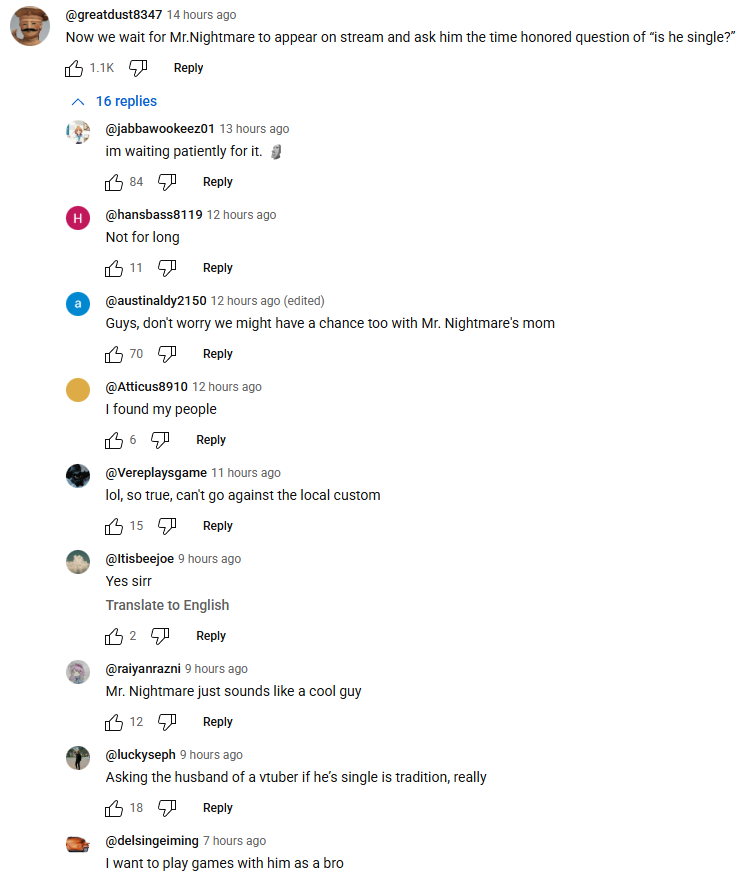Screen dimensions: 748x882
Task: Reply to @hansbass8119's comment
Action: [x=218, y=268]
